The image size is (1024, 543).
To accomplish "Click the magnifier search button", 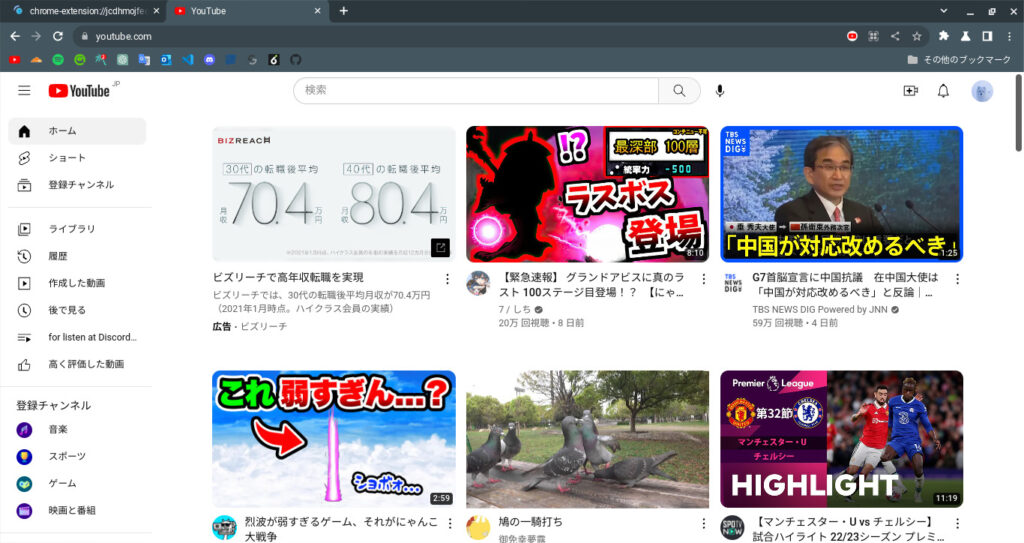I will [x=679, y=91].
